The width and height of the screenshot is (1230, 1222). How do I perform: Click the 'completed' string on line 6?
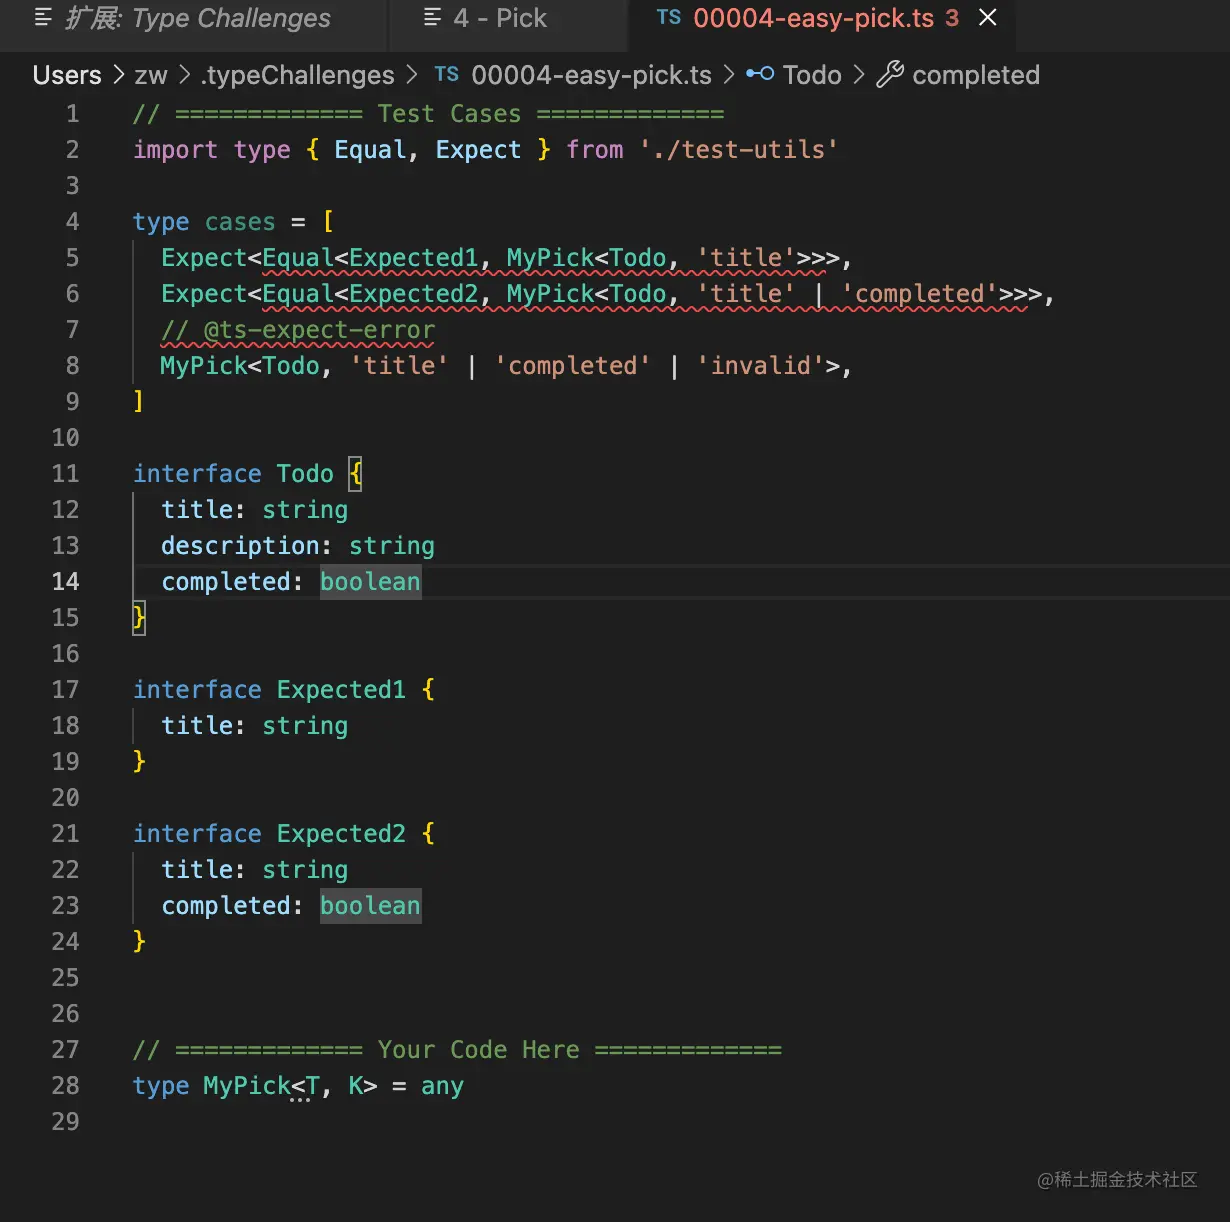point(919,293)
